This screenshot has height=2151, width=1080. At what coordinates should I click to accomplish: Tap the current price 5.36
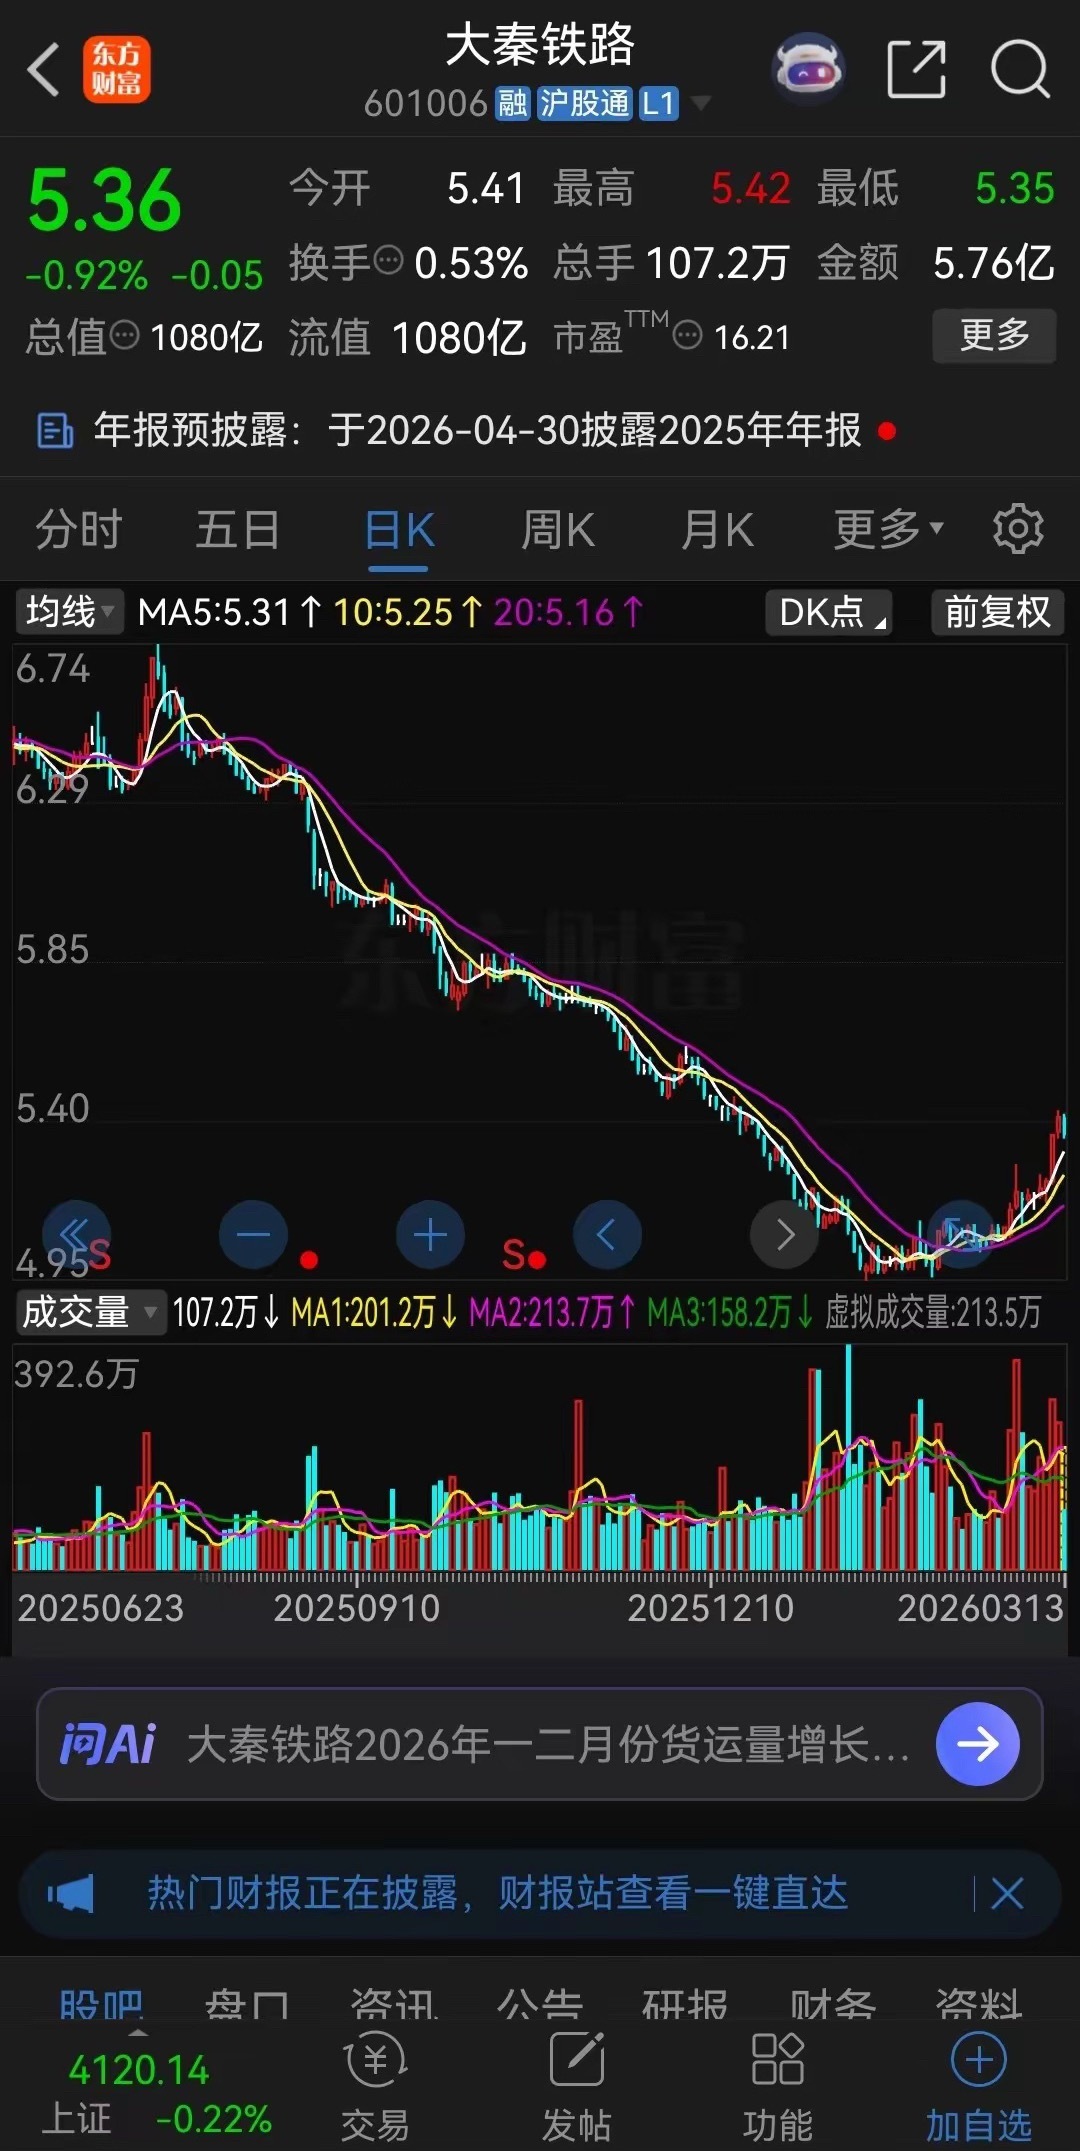(104, 200)
